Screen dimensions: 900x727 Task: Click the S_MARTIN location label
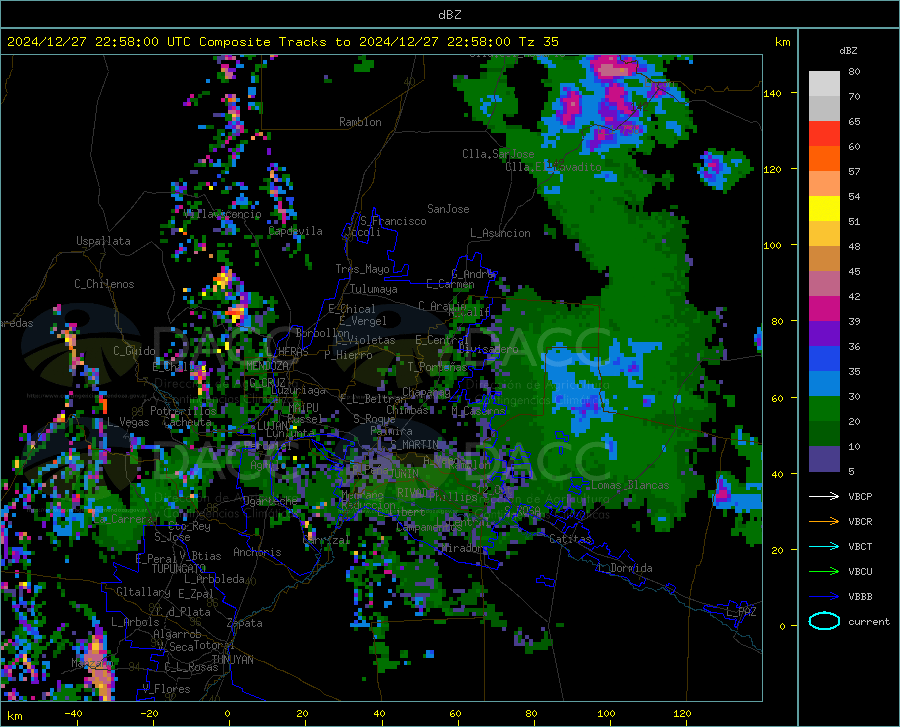tap(414, 445)
